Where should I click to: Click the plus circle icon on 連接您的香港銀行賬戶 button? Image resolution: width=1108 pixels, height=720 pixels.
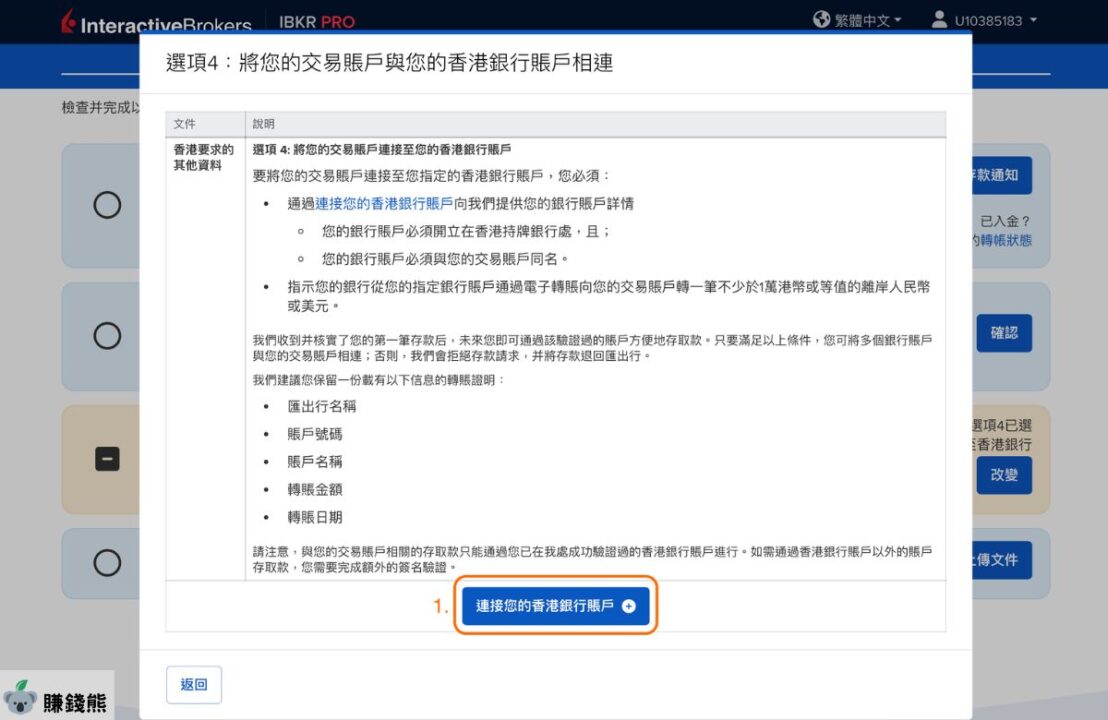[629, 606]
